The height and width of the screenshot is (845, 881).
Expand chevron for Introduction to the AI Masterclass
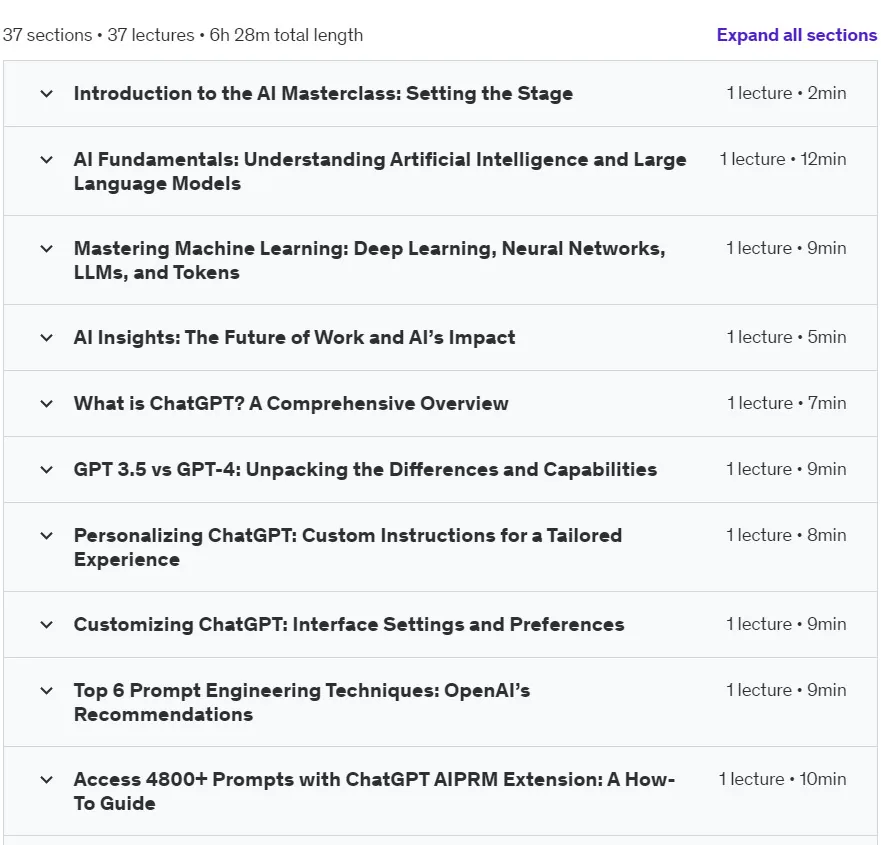(47, 94)
